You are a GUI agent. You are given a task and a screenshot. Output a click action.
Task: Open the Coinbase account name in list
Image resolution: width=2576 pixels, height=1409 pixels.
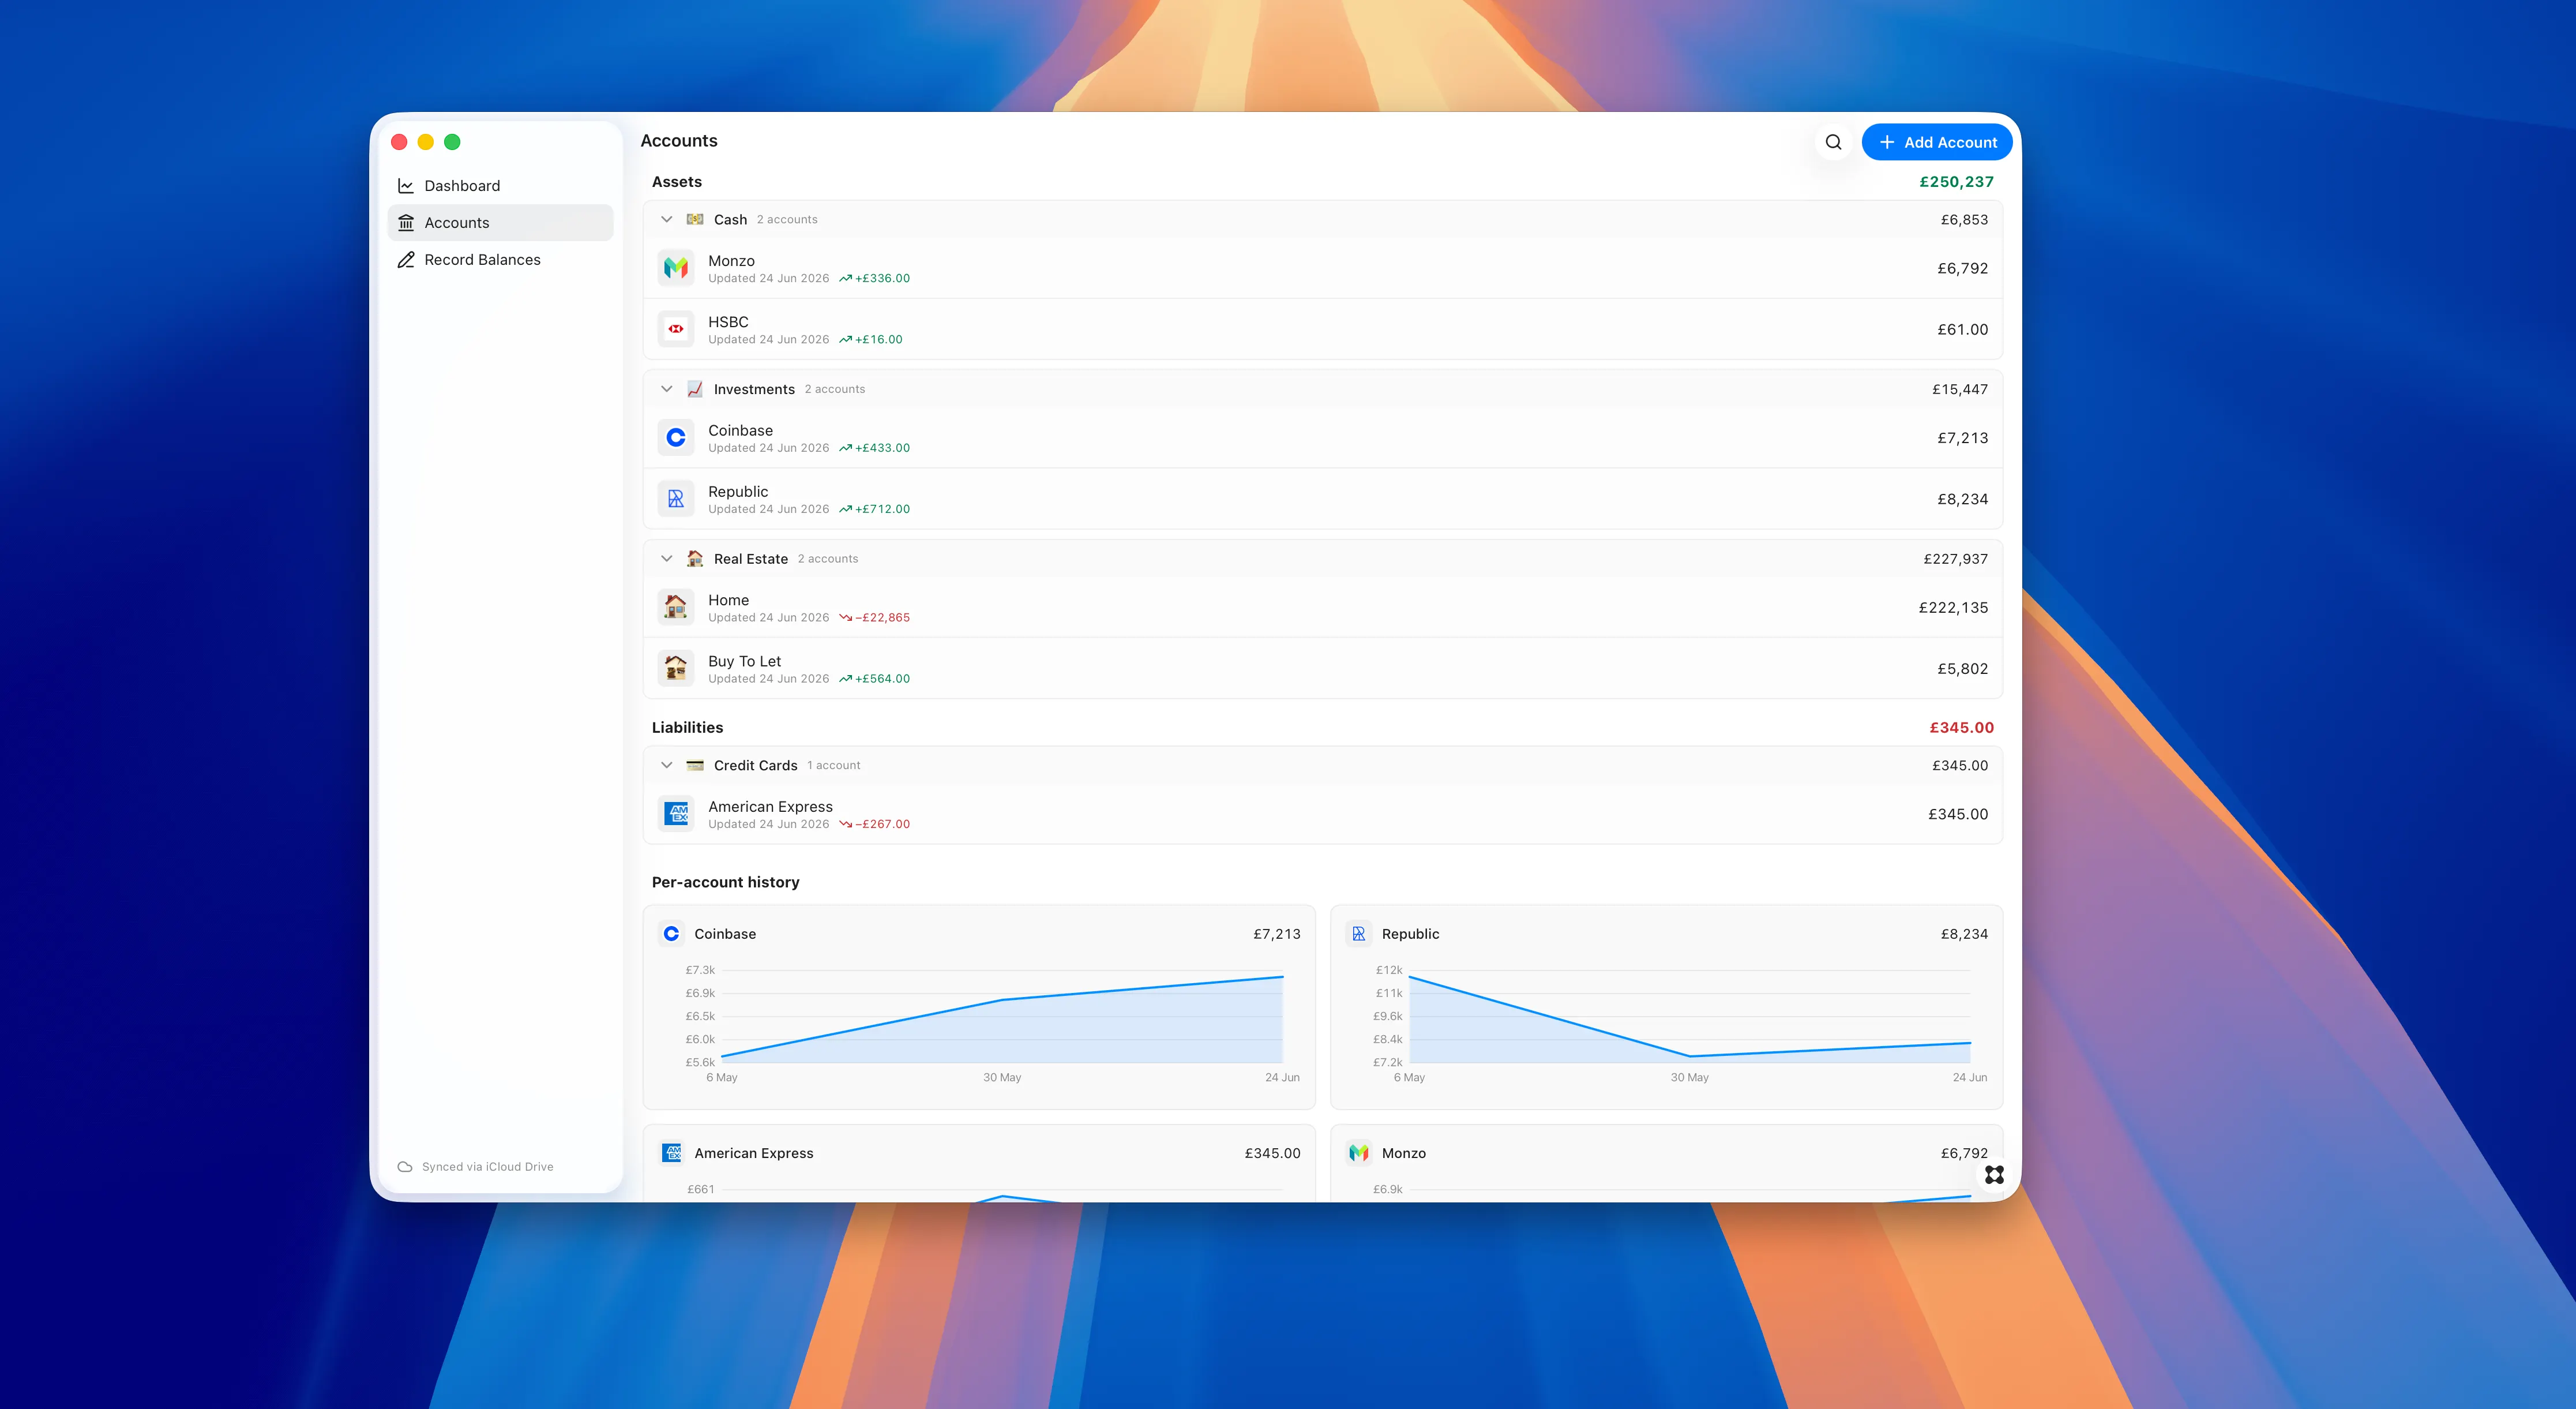(x=740, y=431)
